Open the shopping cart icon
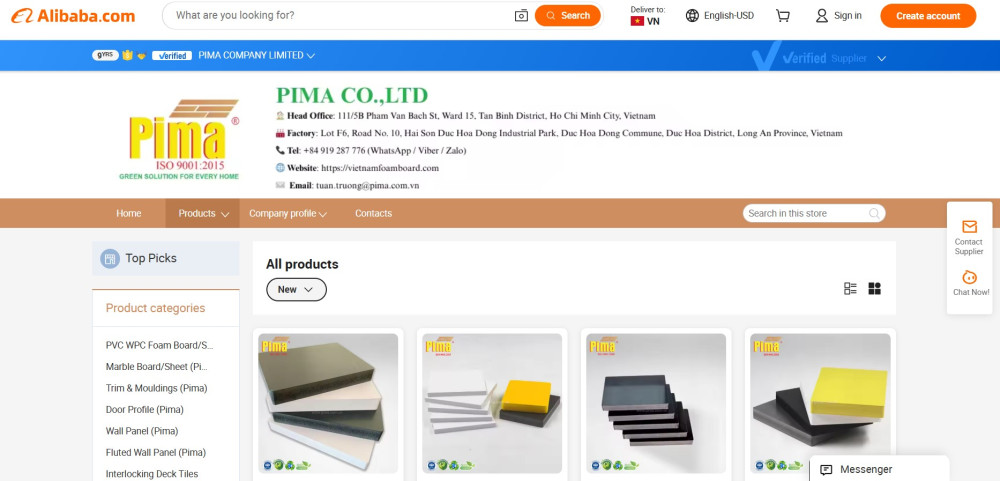The width and height of the screenshot is (1000, 481). pyautogui.click(x=783, y=16)
